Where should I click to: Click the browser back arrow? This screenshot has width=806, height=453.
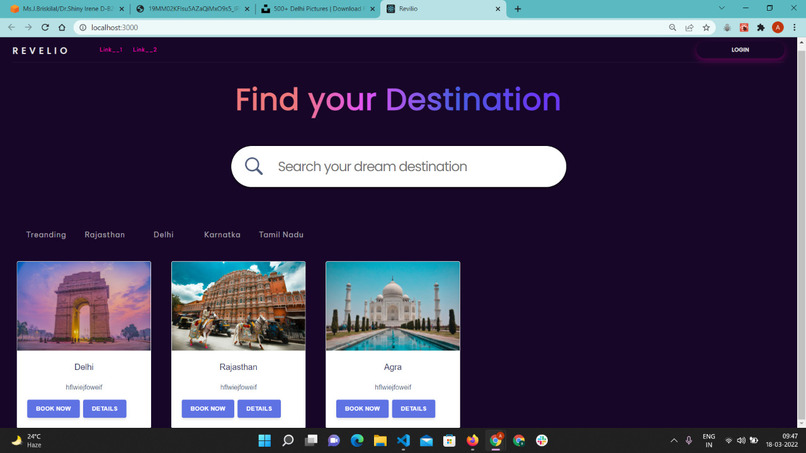point(11,27)
